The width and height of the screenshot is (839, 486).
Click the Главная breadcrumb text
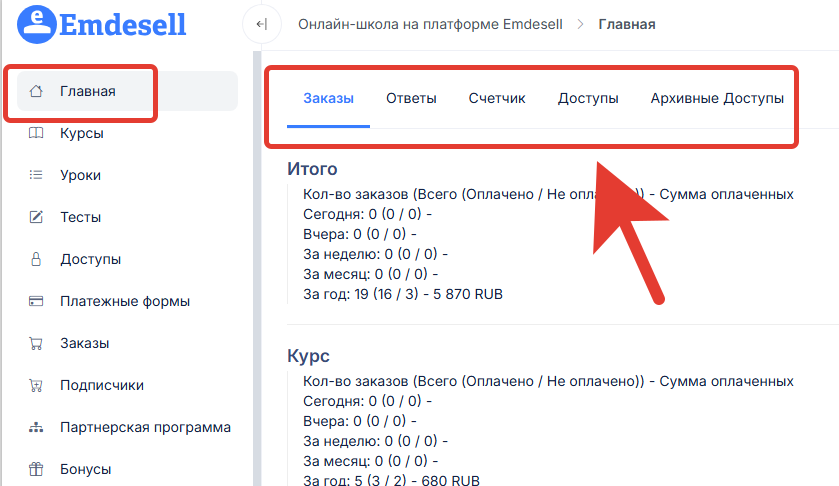pos(627,24)
